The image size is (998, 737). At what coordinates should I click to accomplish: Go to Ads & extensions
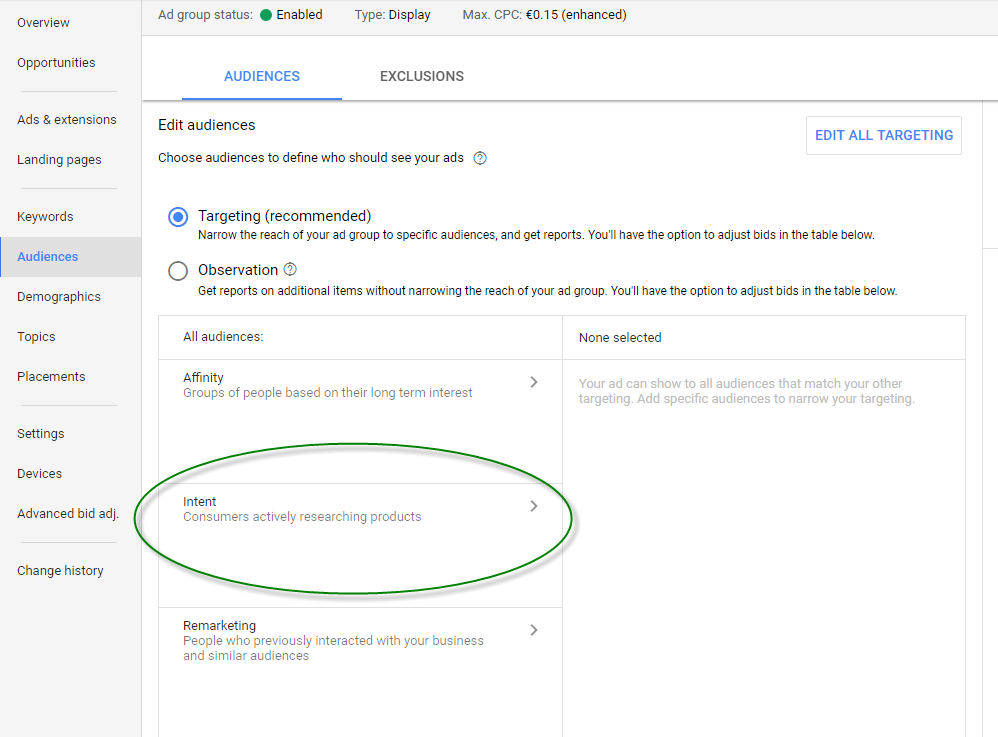67,120
